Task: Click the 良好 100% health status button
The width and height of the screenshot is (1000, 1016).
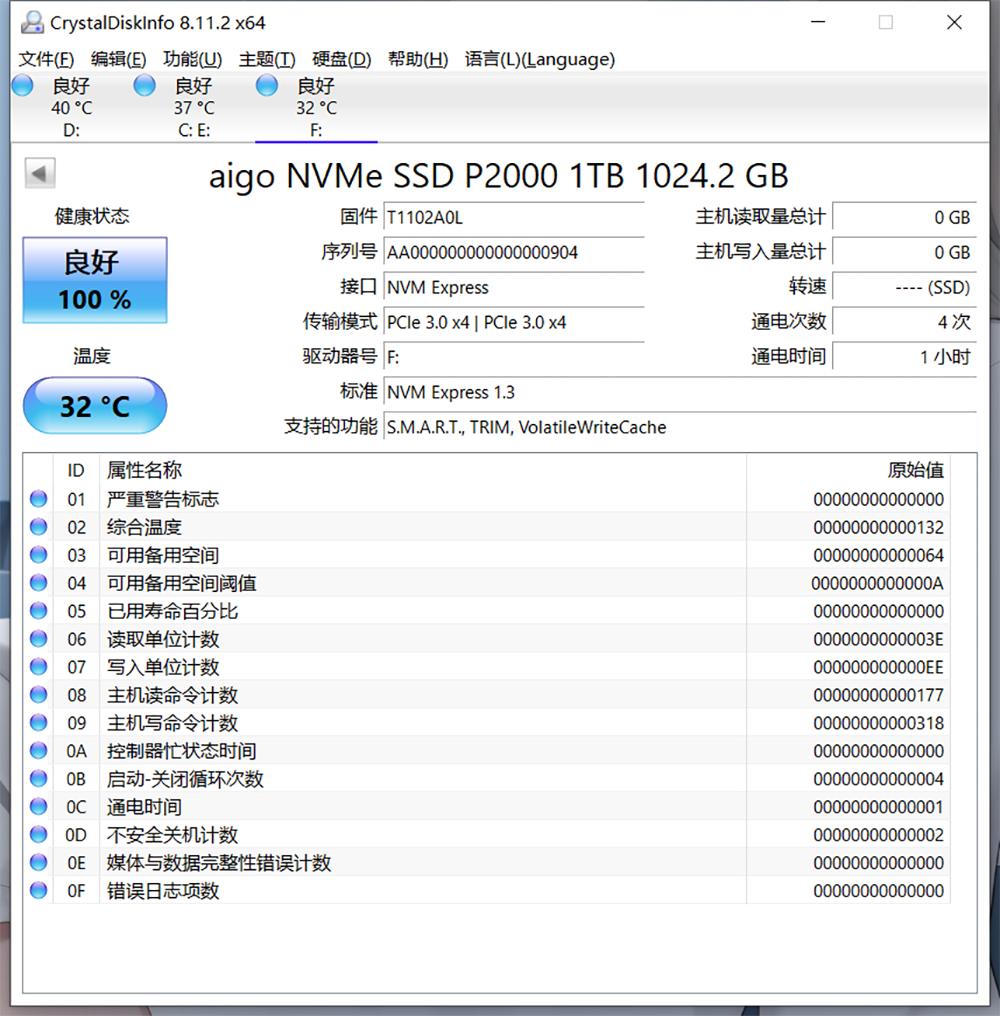Action: click(94, 280)
